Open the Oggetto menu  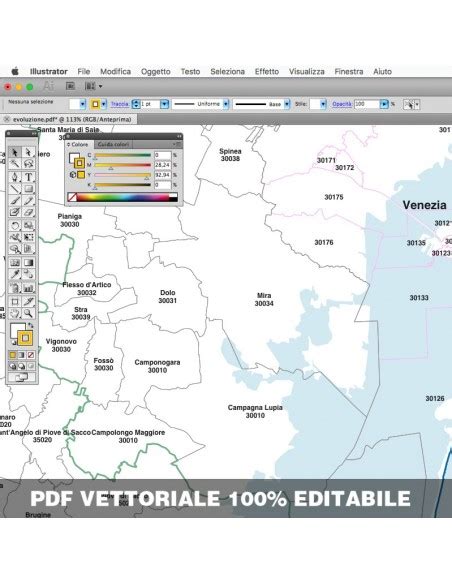click(156, 72)
